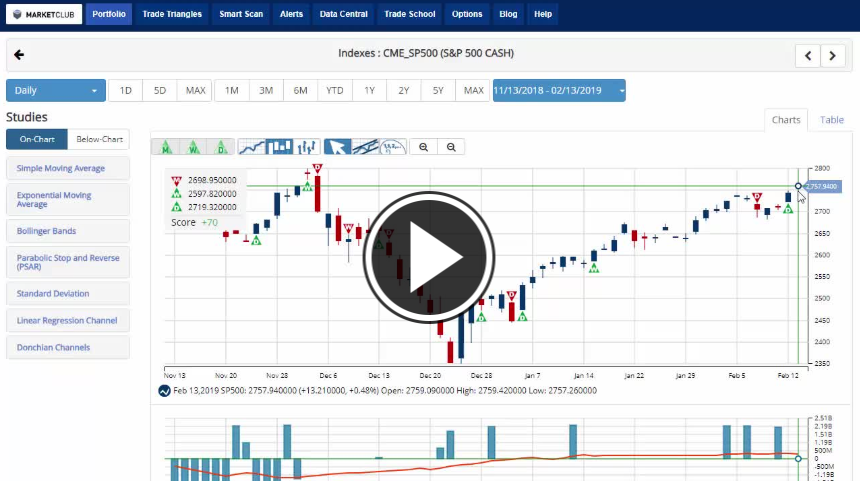Switch to Table tab

[x=831, y=120]
